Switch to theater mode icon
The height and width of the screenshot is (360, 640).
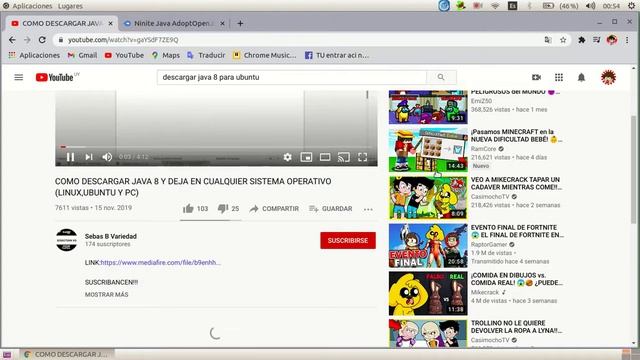point(325,157)
